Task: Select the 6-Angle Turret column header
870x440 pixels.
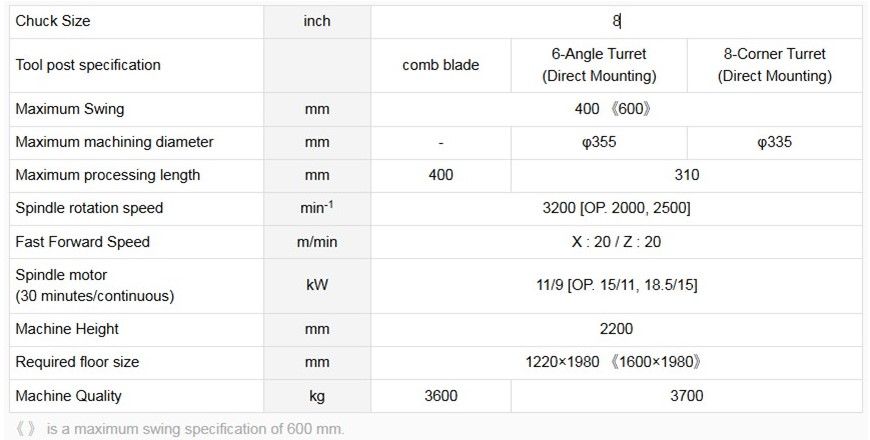Action: 599,65
